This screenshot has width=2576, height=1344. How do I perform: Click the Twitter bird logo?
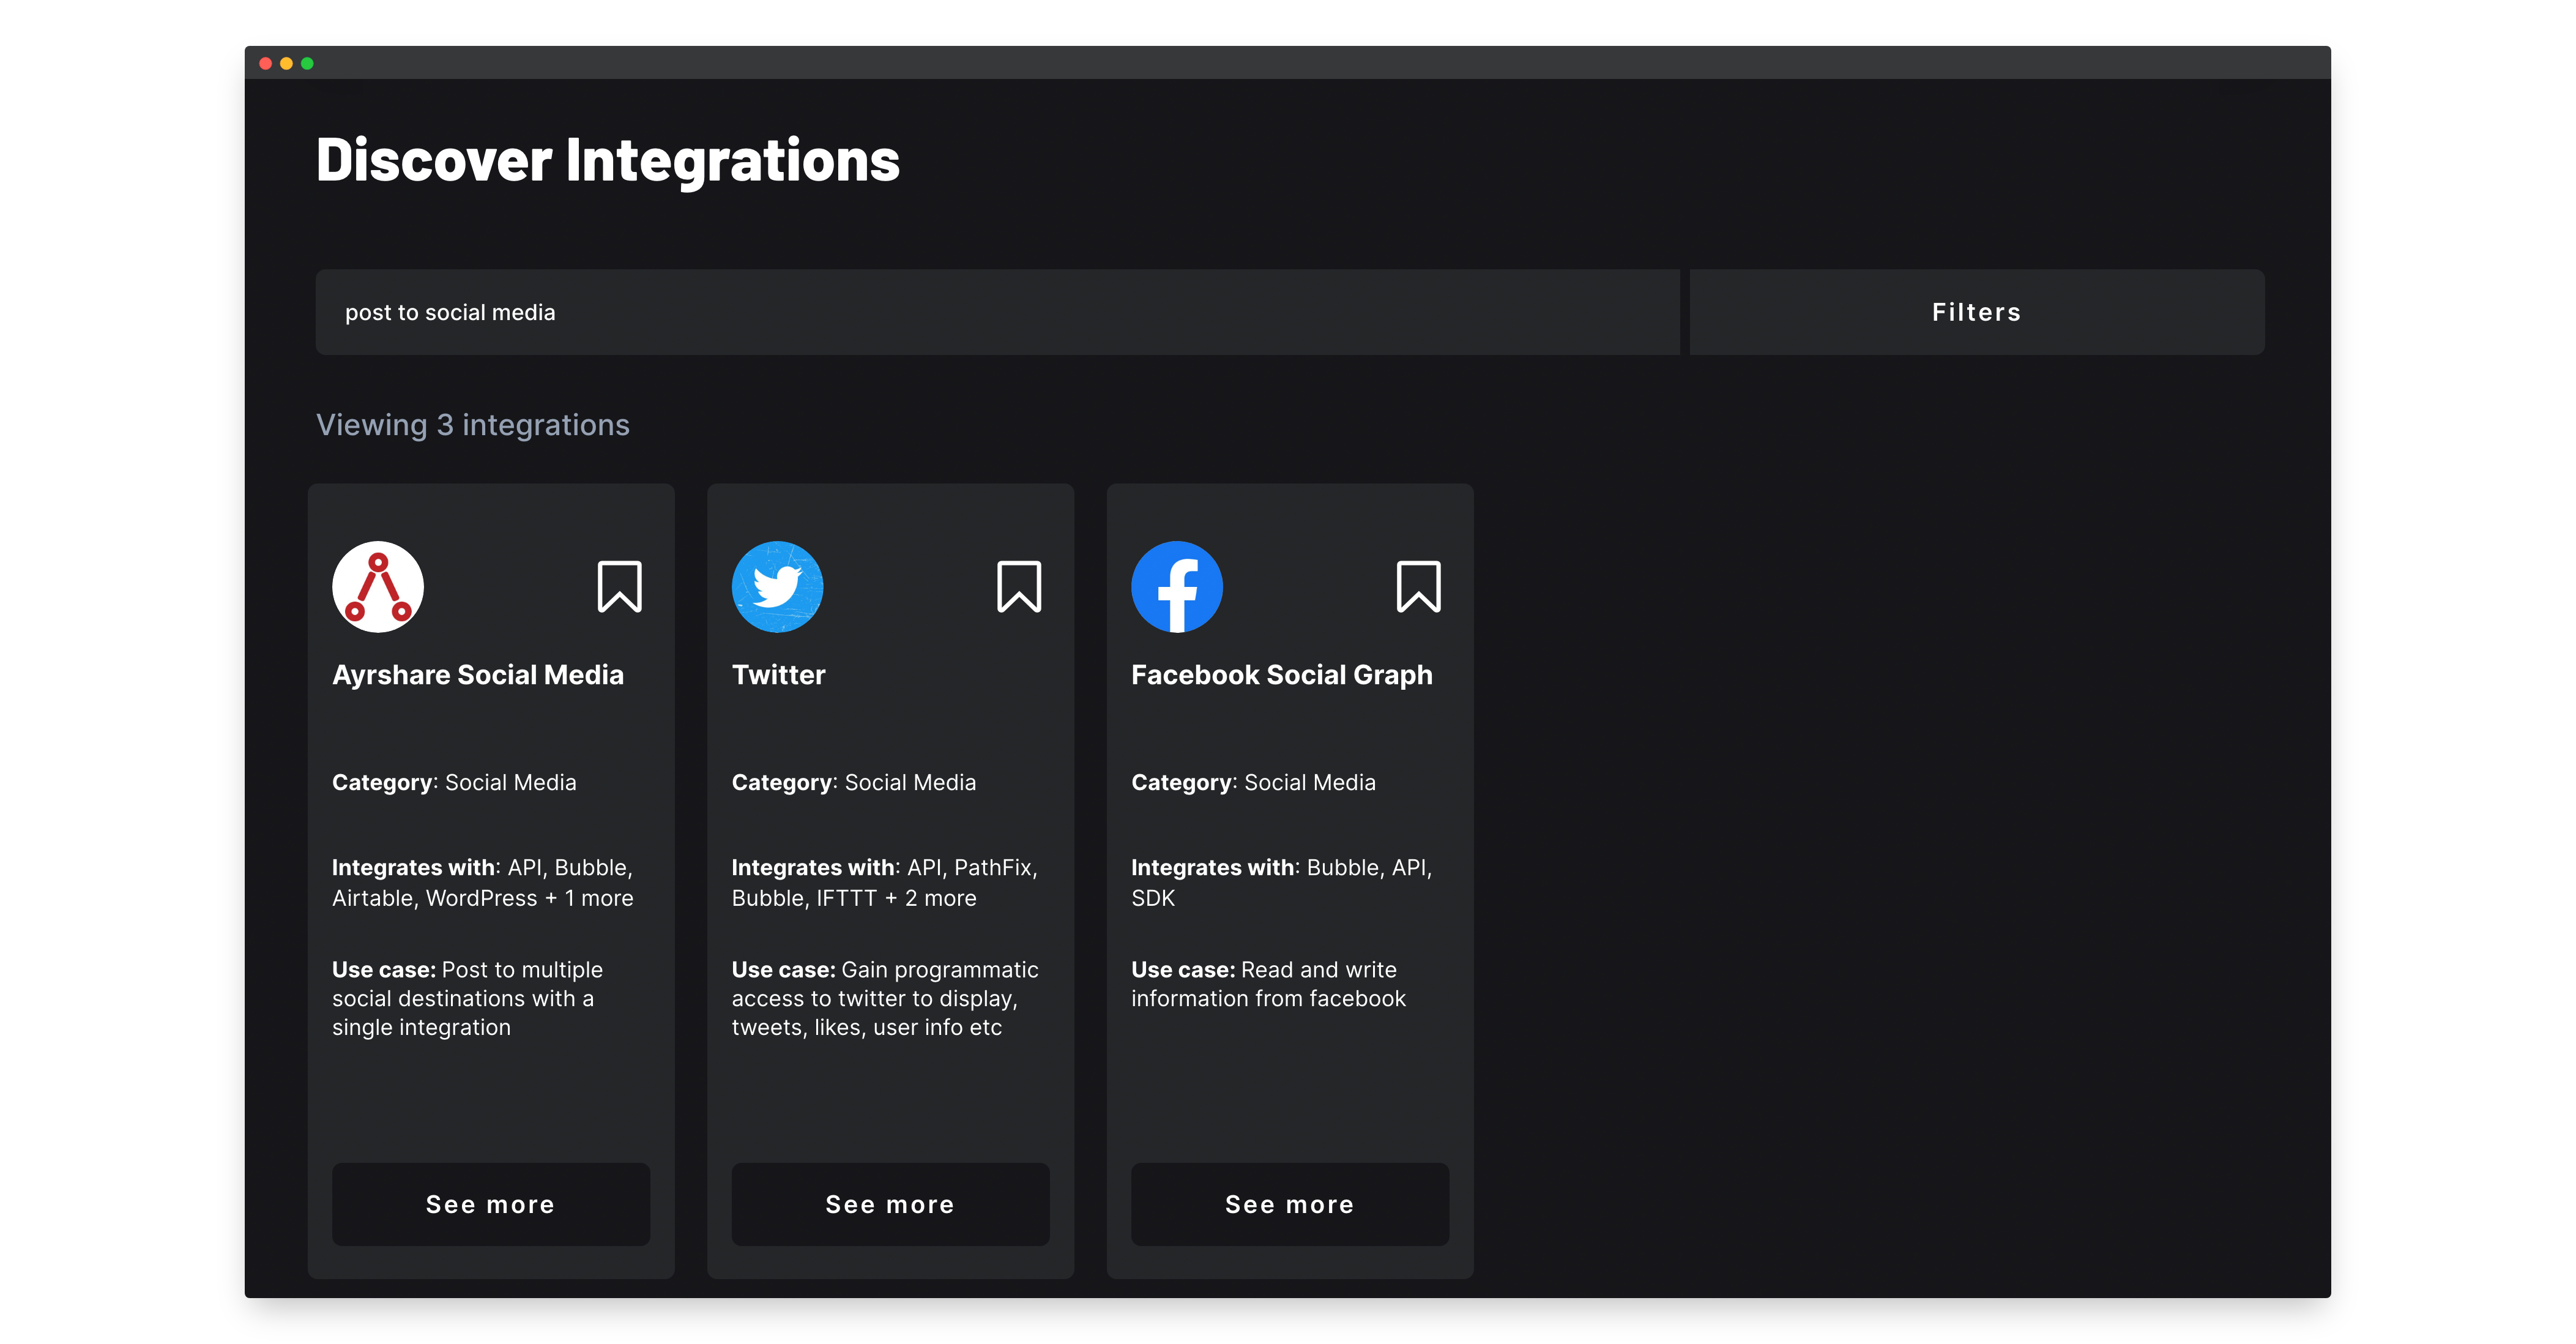pos(777,587)
